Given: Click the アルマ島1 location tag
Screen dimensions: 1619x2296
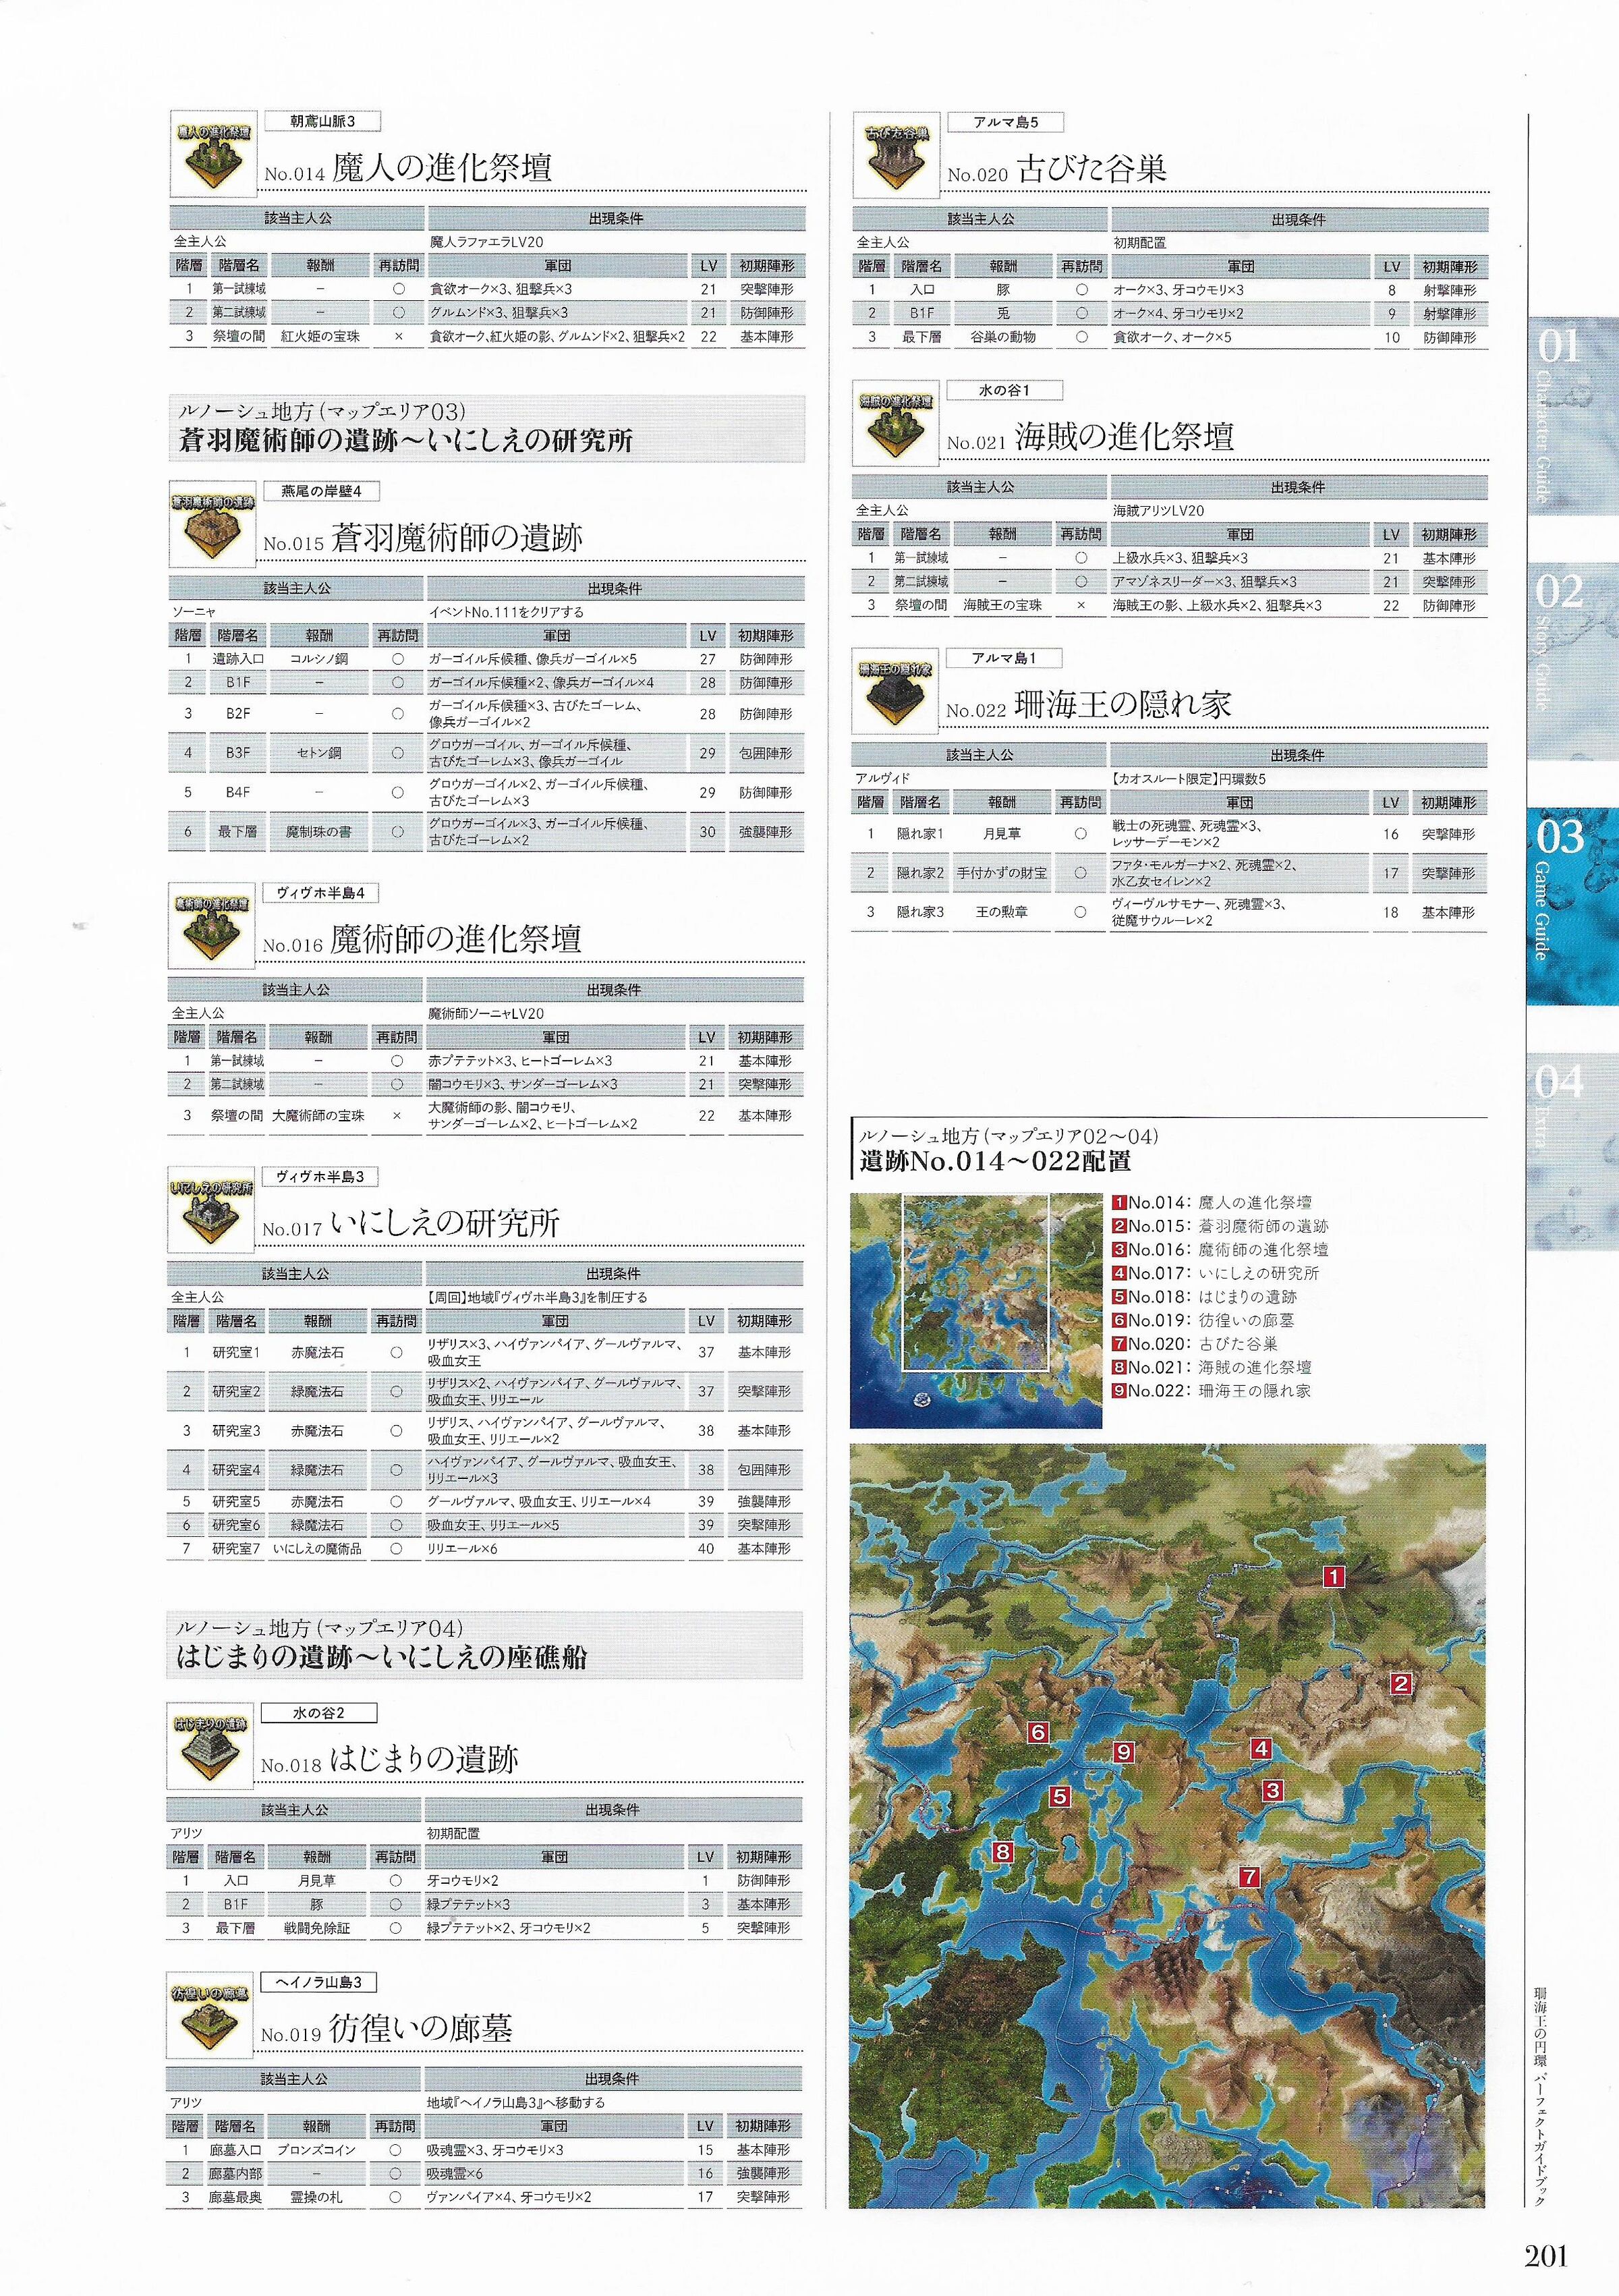Looking at the screenshot, I should click(1004, 658).
